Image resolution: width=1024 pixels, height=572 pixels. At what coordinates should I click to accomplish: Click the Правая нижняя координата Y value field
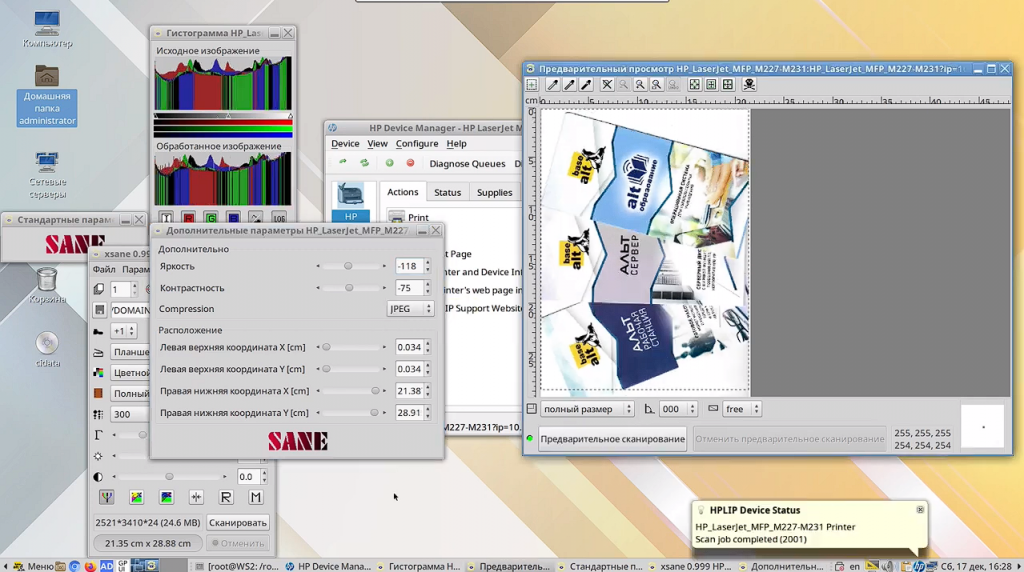coord(409,413)
